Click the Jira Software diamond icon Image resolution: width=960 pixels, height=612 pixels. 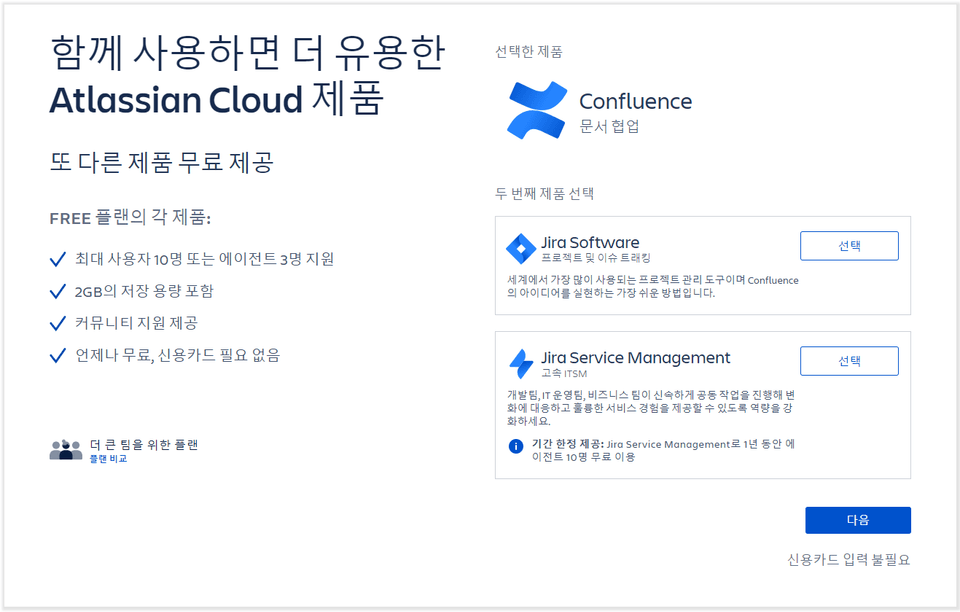point(521,248)
